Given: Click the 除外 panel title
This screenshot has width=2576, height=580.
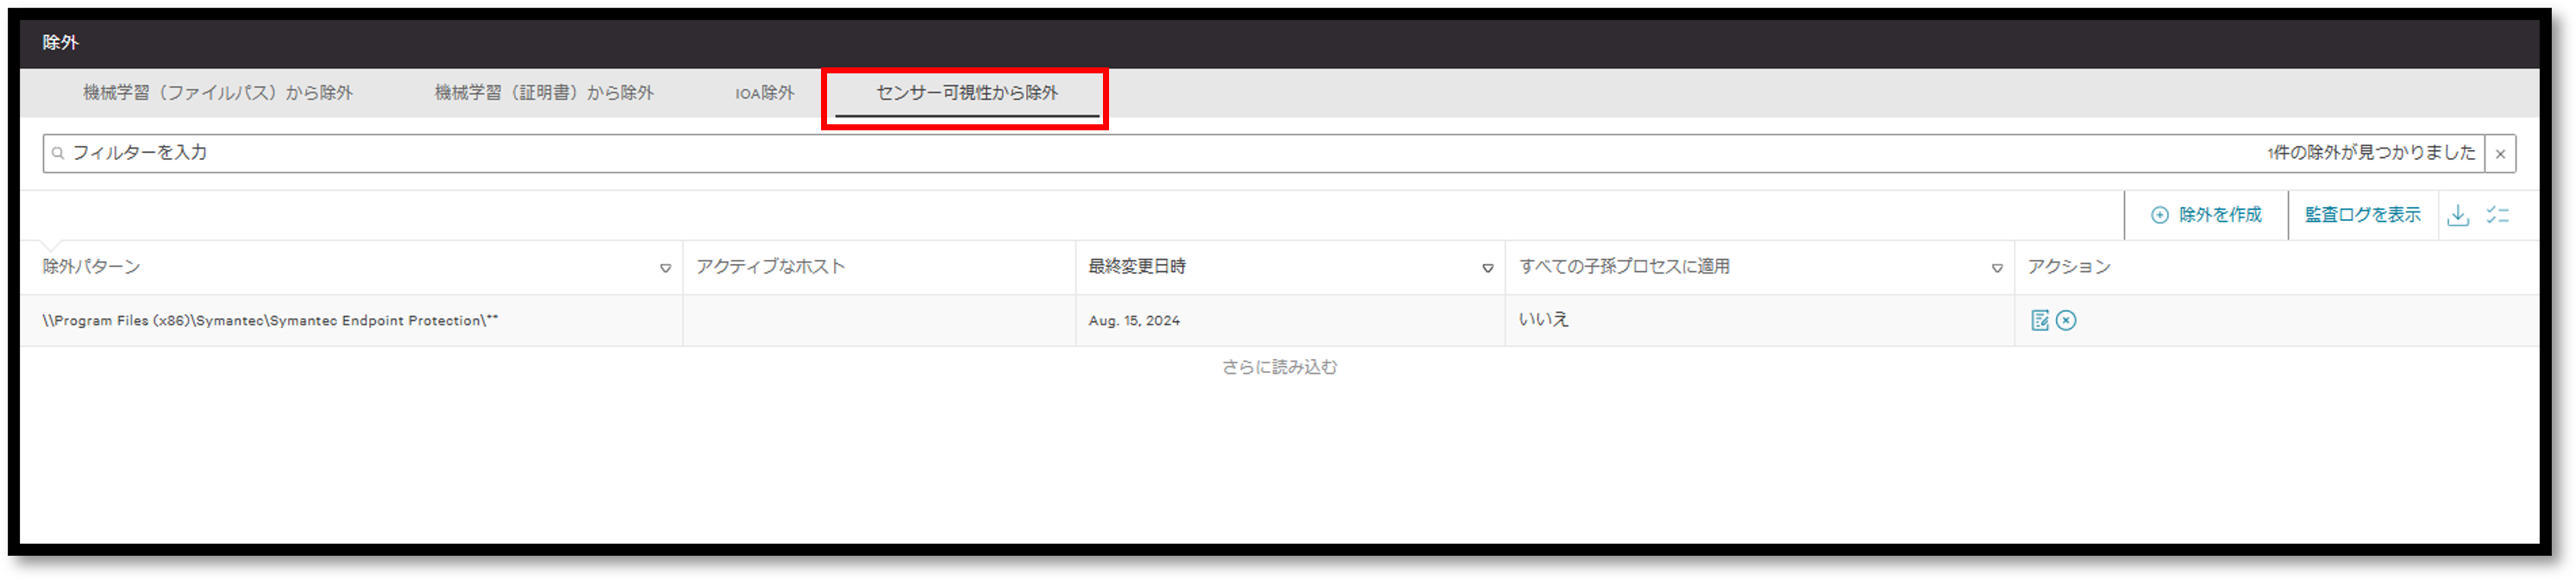Looking at the screenshot, I should (x=60, y=43).
